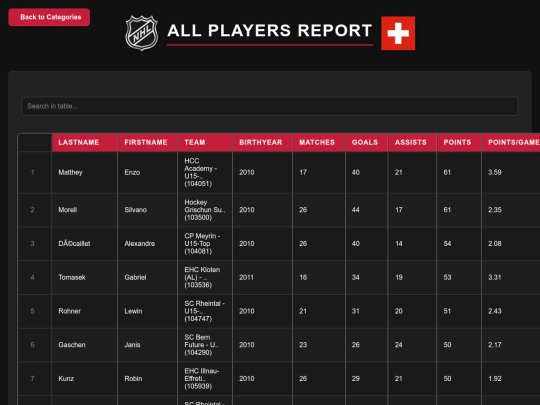This screenshot has width=540, height=405.
Task: Sort by the GOALS column header
Action: pyautogui.click(x=366, y=143)
